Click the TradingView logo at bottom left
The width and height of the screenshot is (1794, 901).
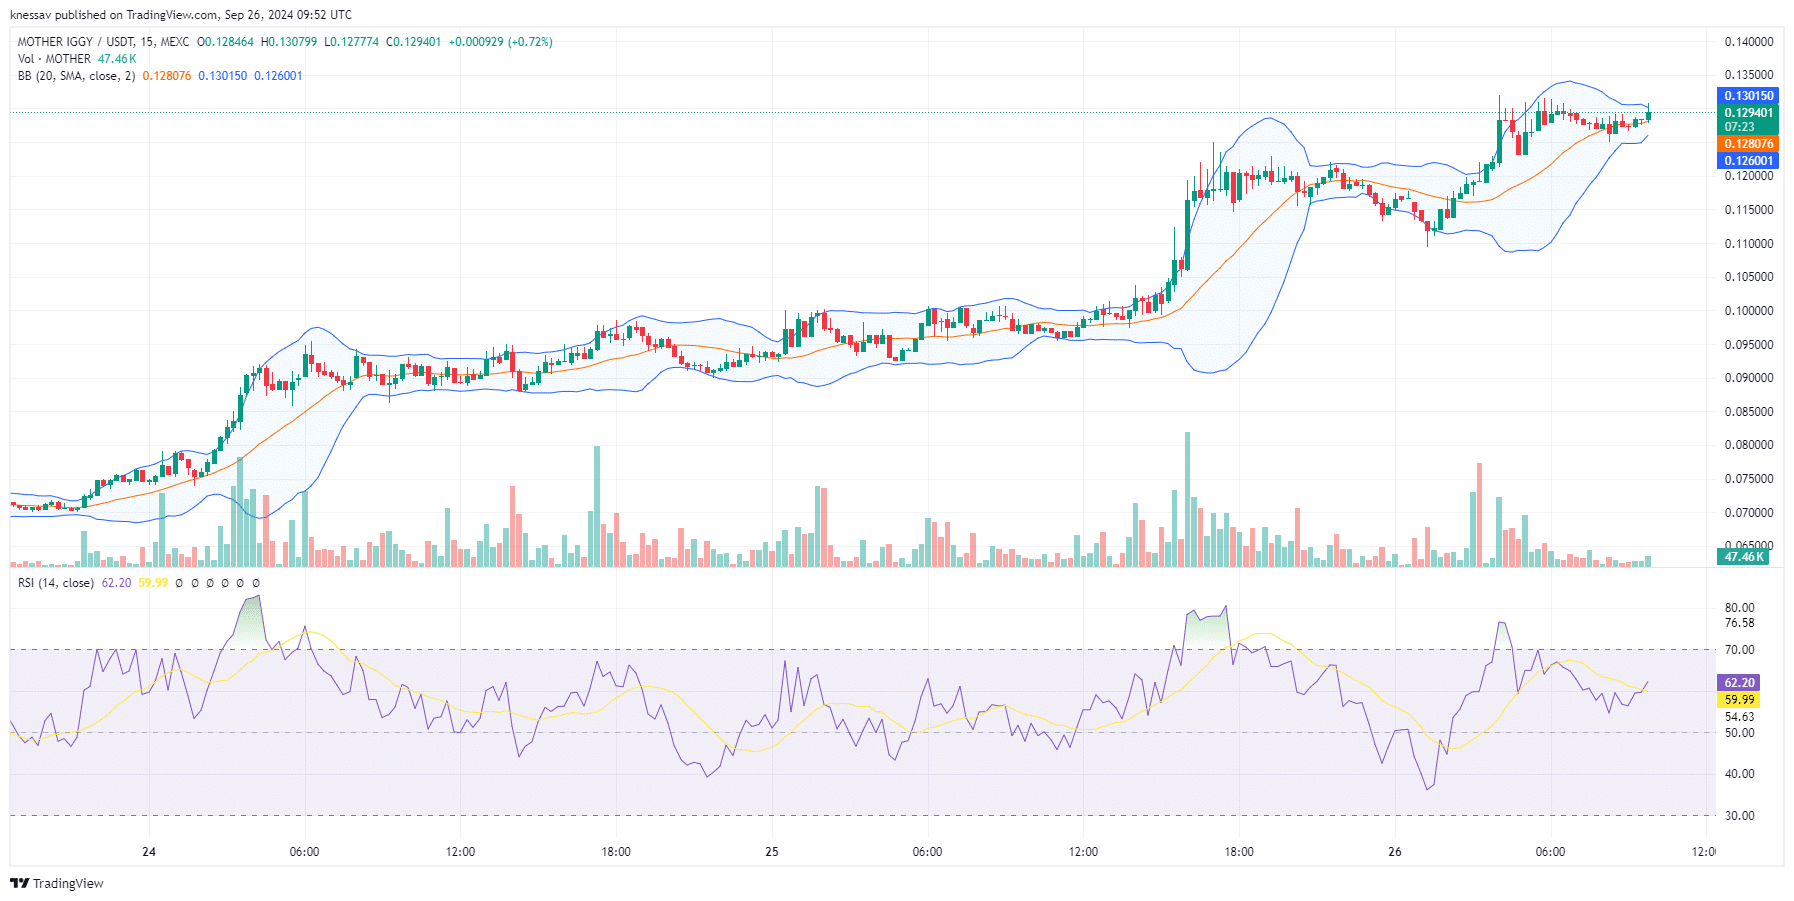[x=57, y=883]
